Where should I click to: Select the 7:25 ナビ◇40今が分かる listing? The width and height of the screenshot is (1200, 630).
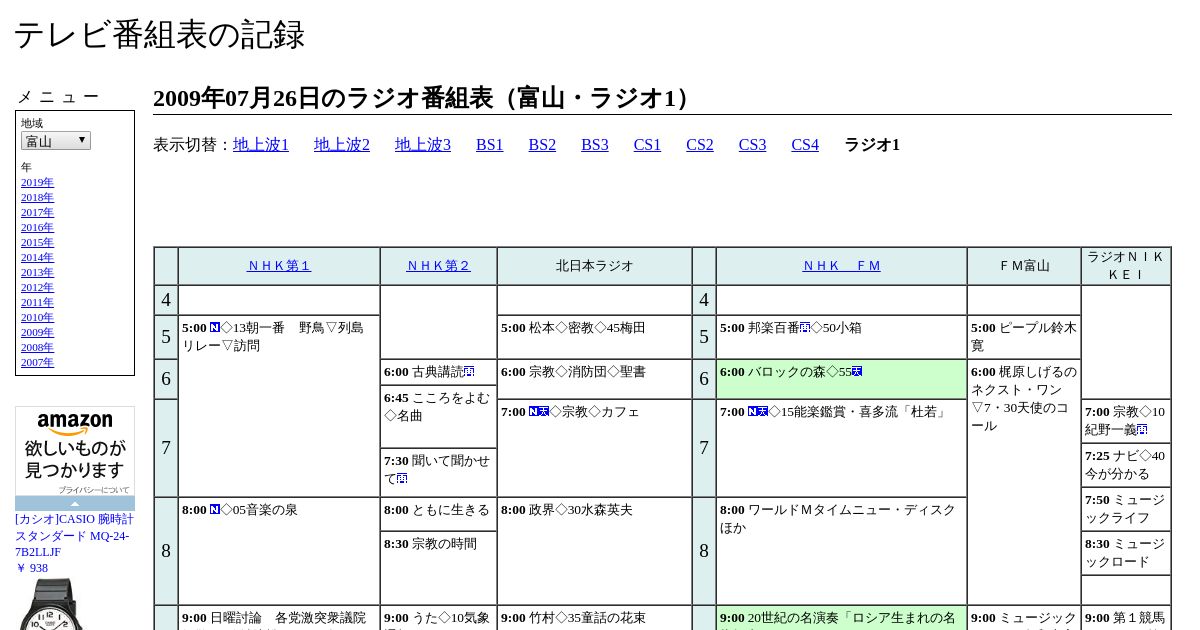pyautogui.click(x=1126, y=466)
